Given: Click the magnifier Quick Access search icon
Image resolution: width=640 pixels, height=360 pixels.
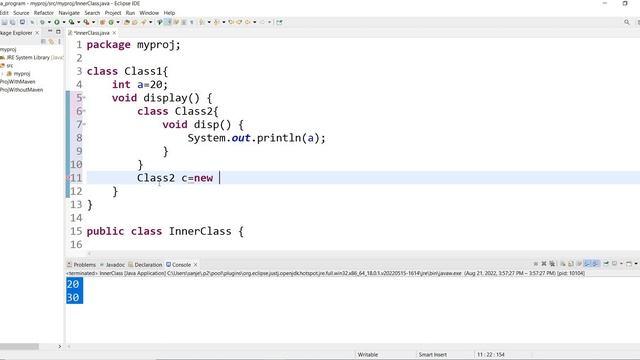Looking at the screenshot, I should pos(627,22).
